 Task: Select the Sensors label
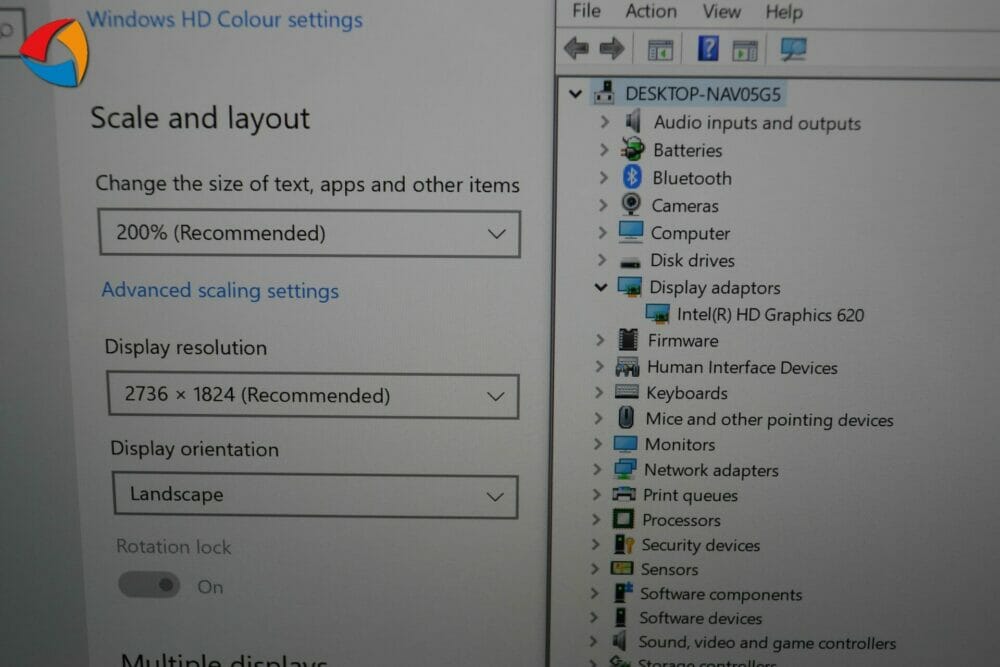pos(669,569)
